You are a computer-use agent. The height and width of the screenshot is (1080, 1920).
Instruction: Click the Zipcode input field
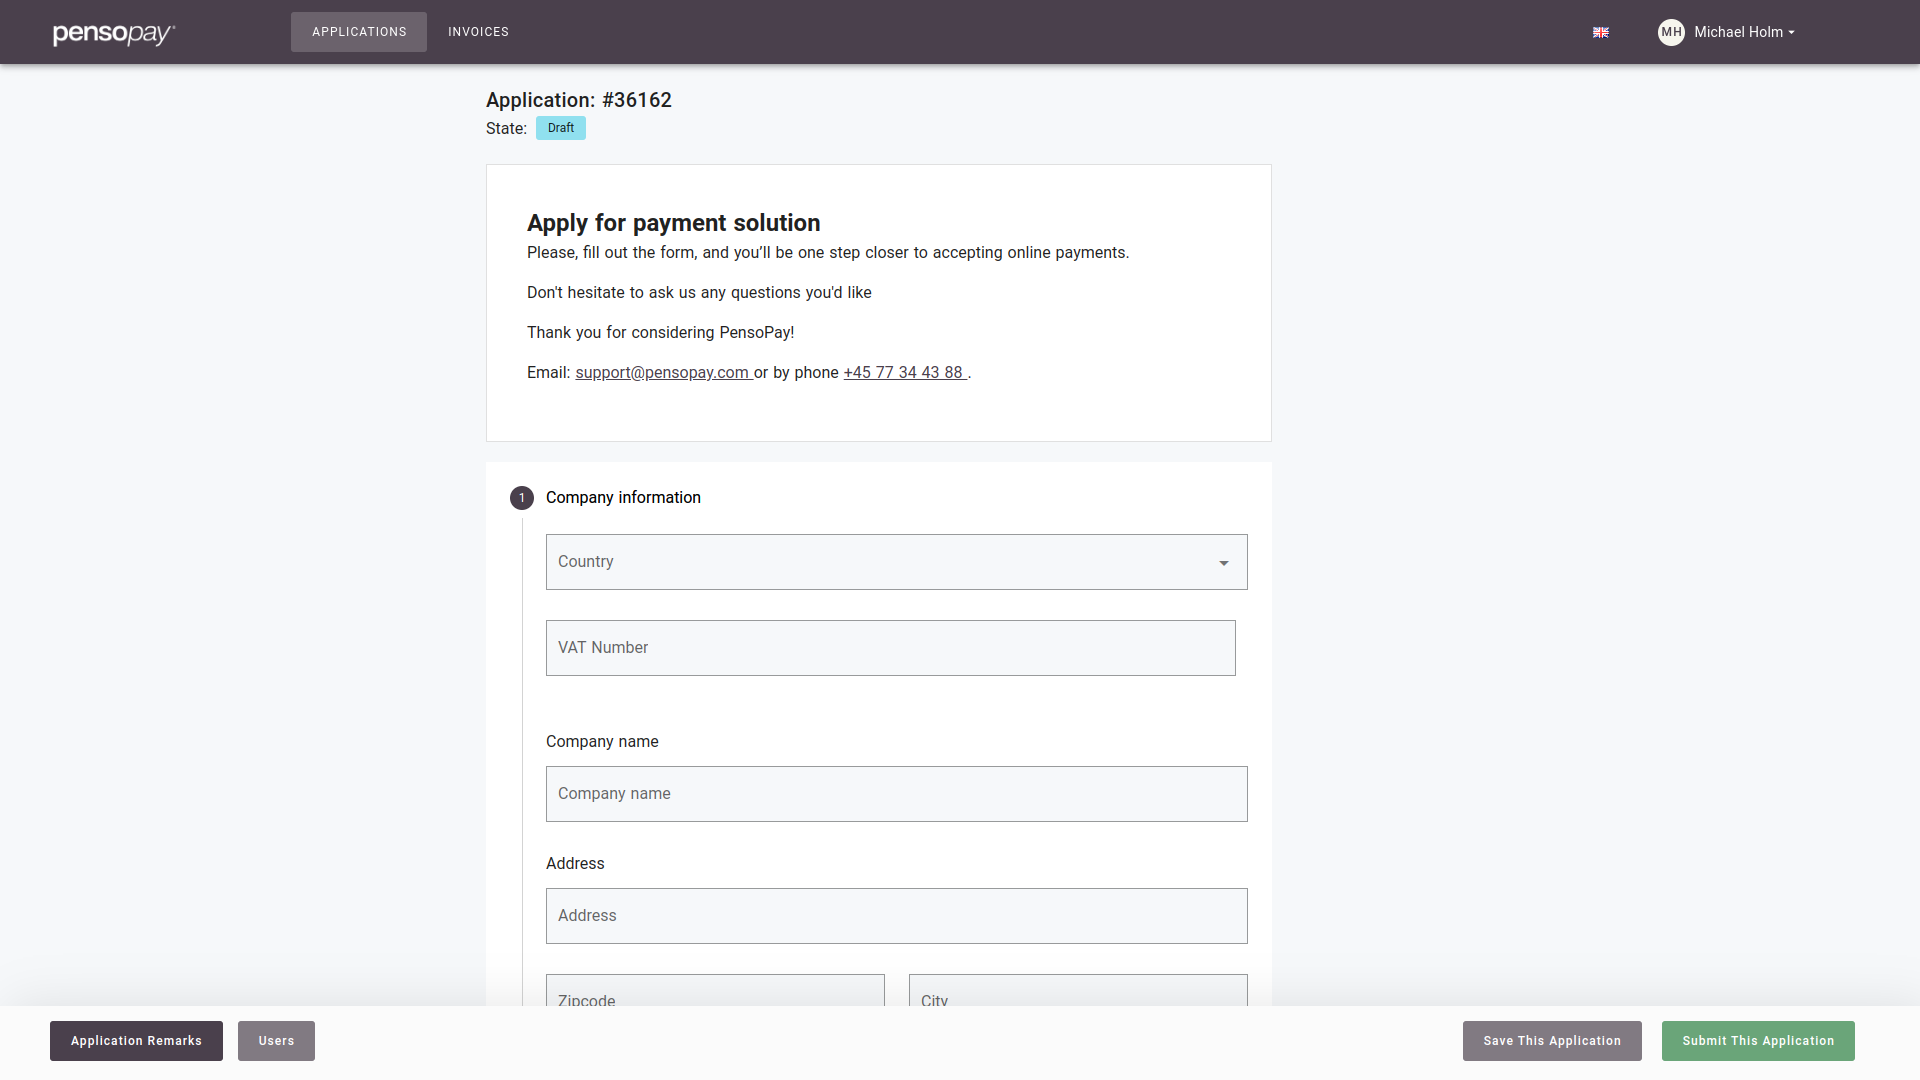coord(715,994)
